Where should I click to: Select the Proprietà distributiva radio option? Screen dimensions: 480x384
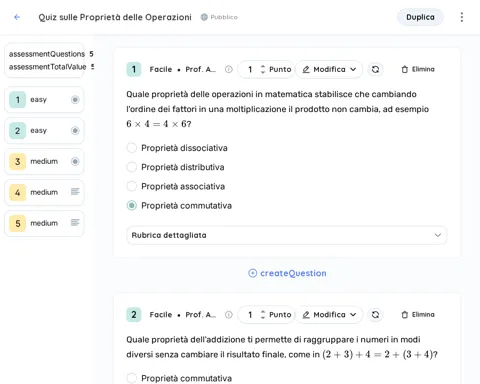(132, 167)
